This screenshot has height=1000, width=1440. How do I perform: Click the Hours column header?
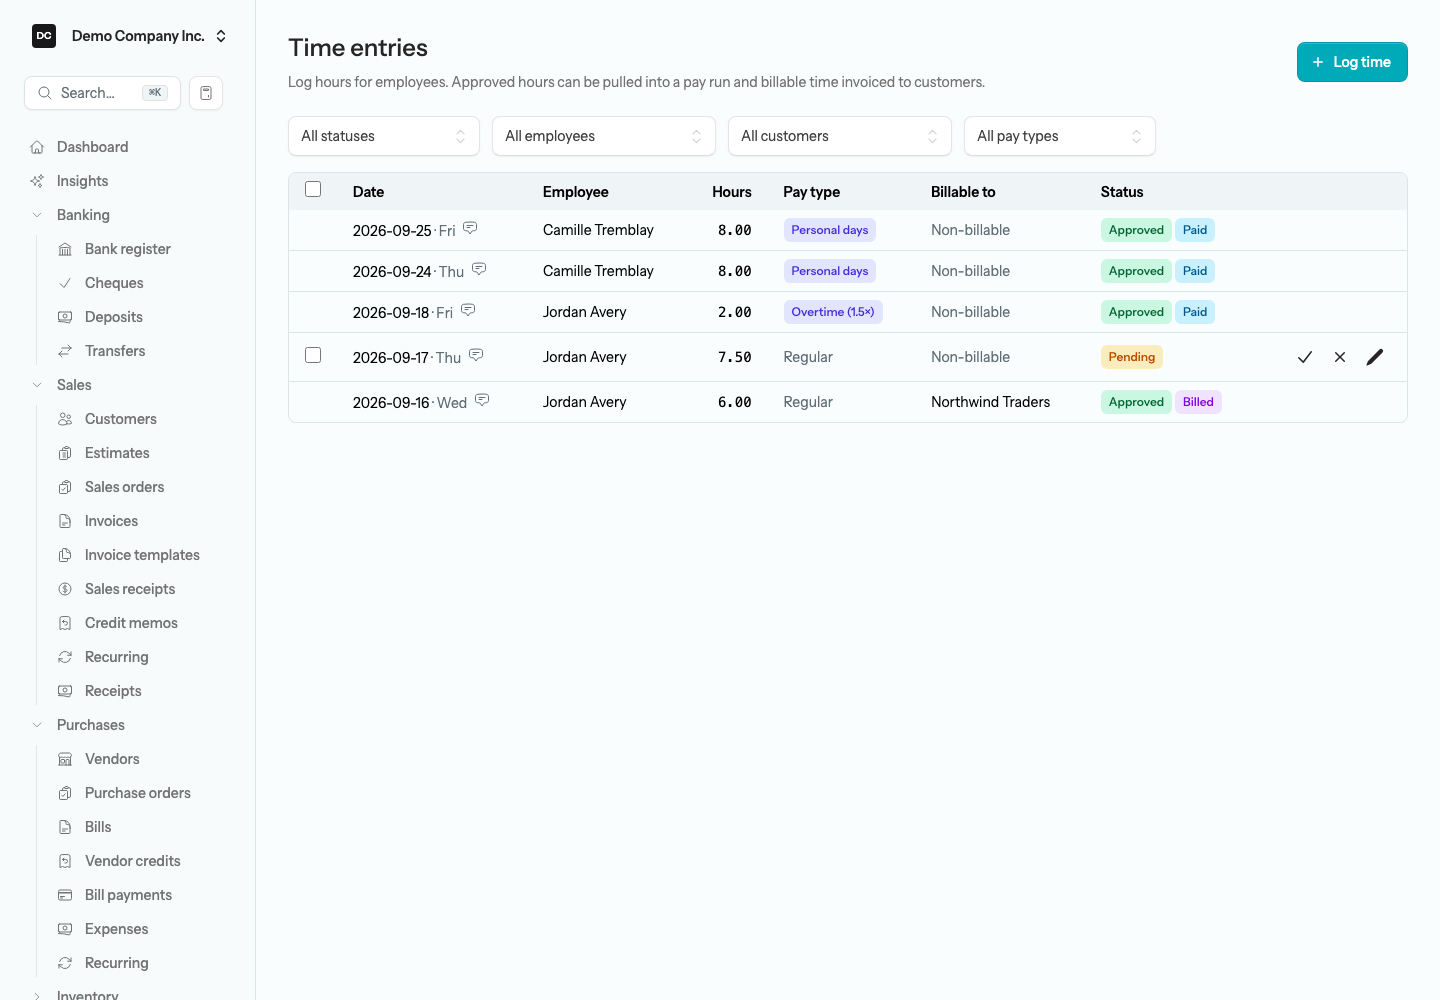(x=732, y=192)
